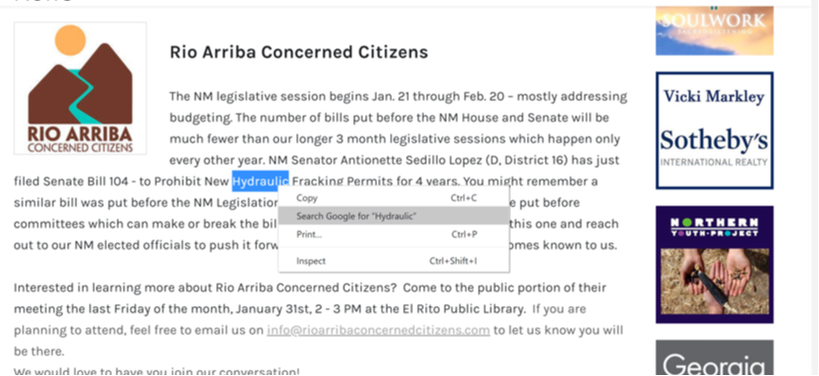This screenshot has width=819, height=376.
Task: Open the Vicki Markley Sotheby's ad
Action: (x=715, y=131)
